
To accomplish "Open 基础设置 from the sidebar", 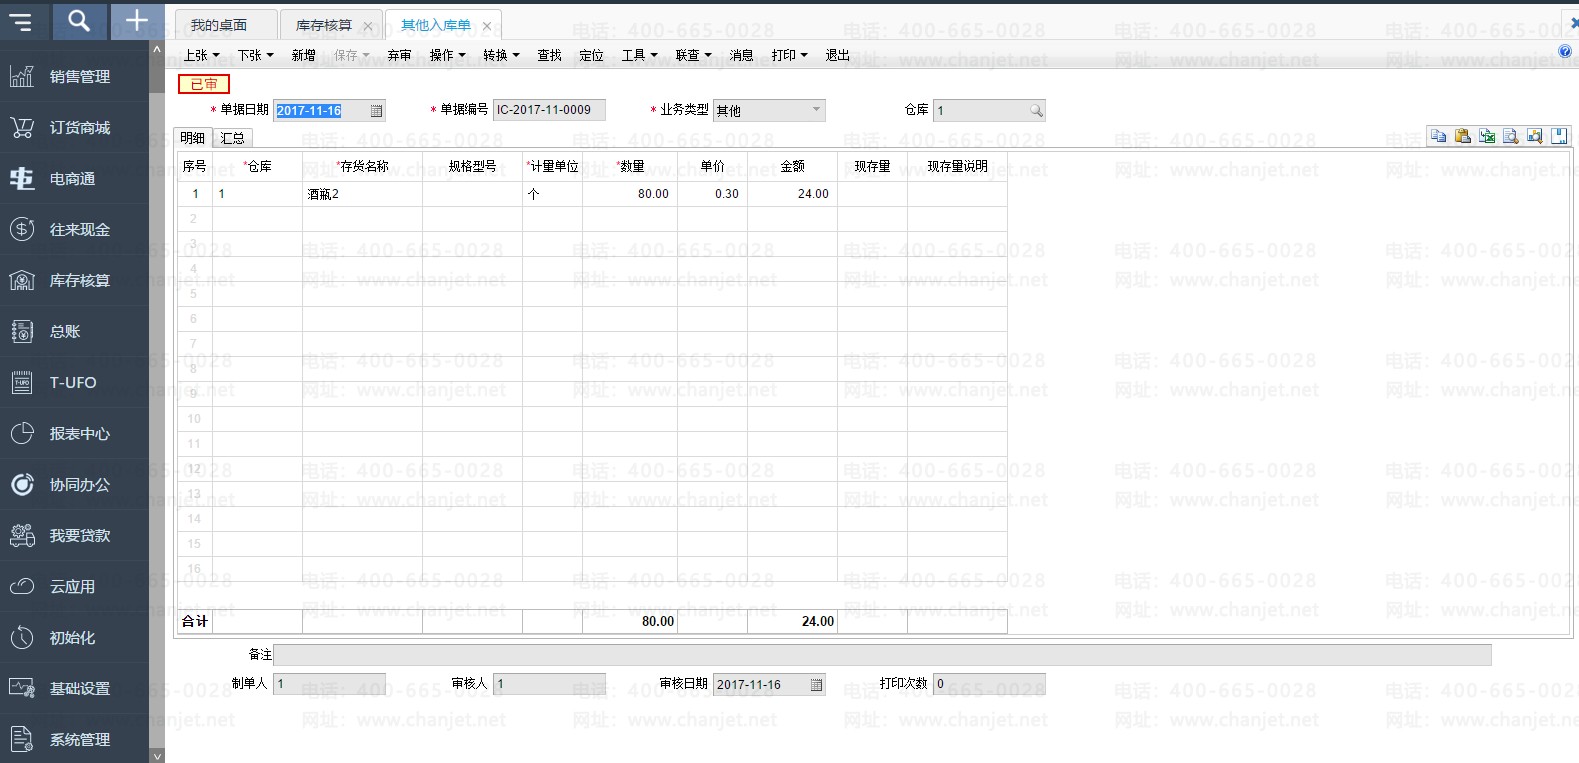I will 75,688.
